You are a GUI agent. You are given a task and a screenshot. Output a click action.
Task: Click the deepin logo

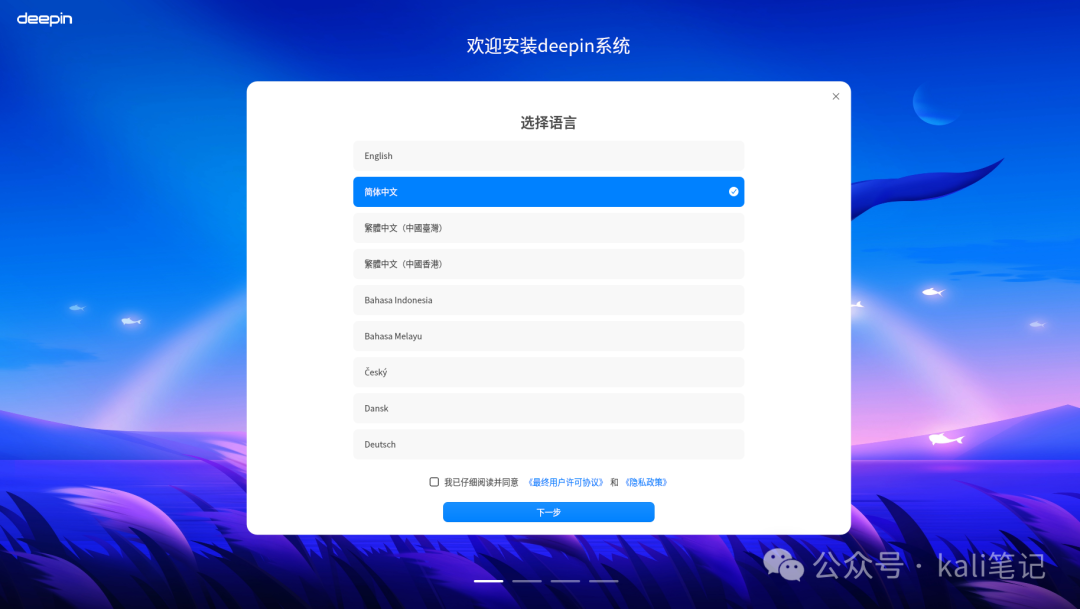pyautogui.click(x=45, y=19)
